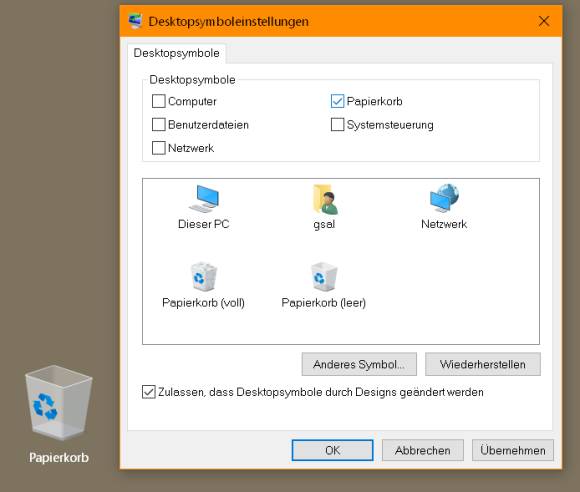Open the Desktopsymbole tab
This screenshot has height=492, width=580.
[x=176, y=53]
